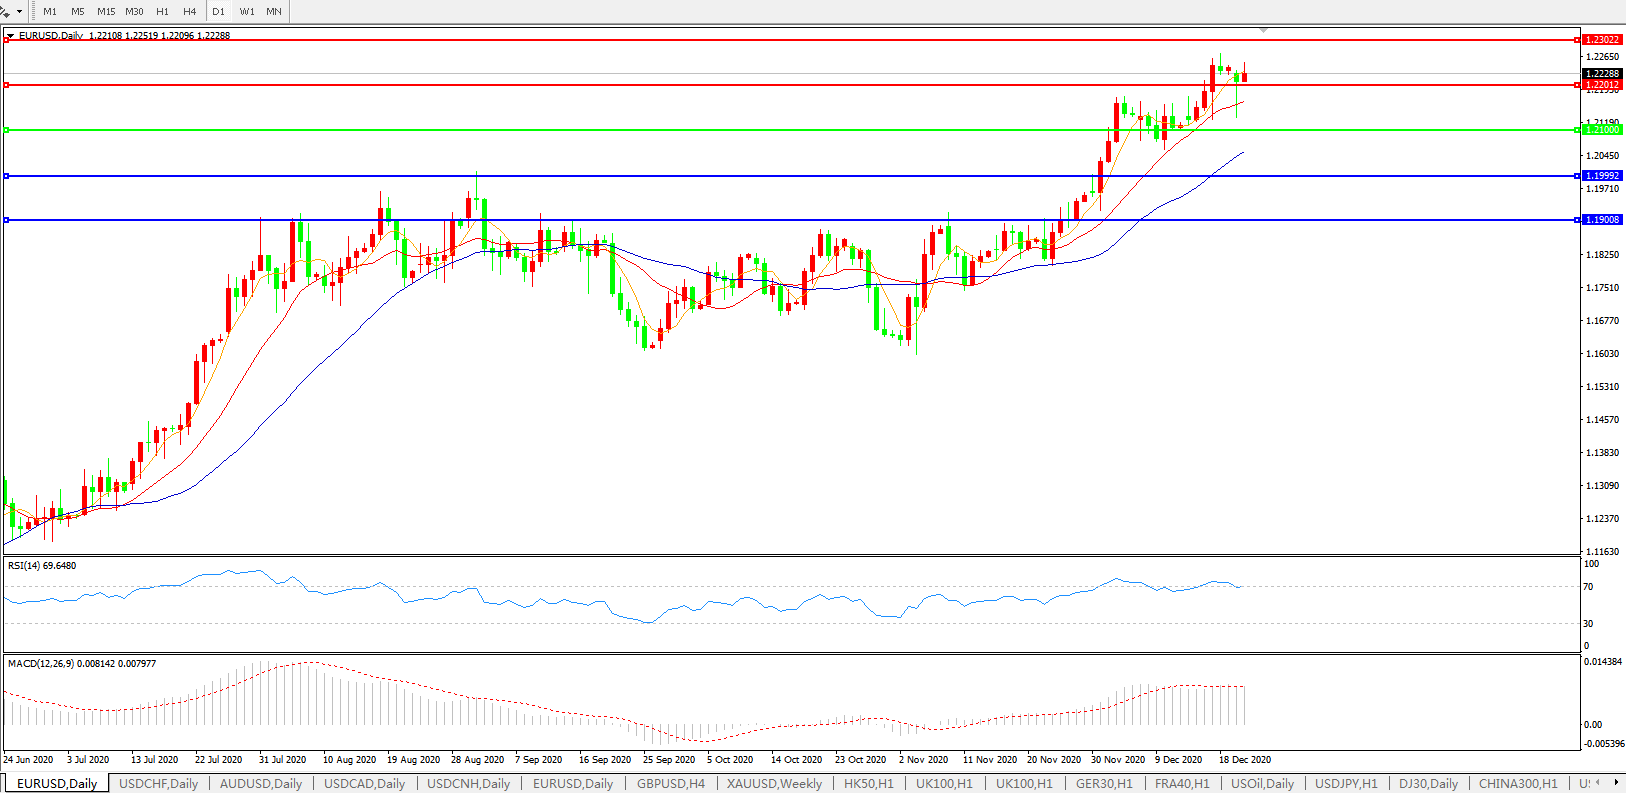This screenshot has width=1626, height=794.
Task: Toggle the M1 timeframe
Action: click(50, 12)
